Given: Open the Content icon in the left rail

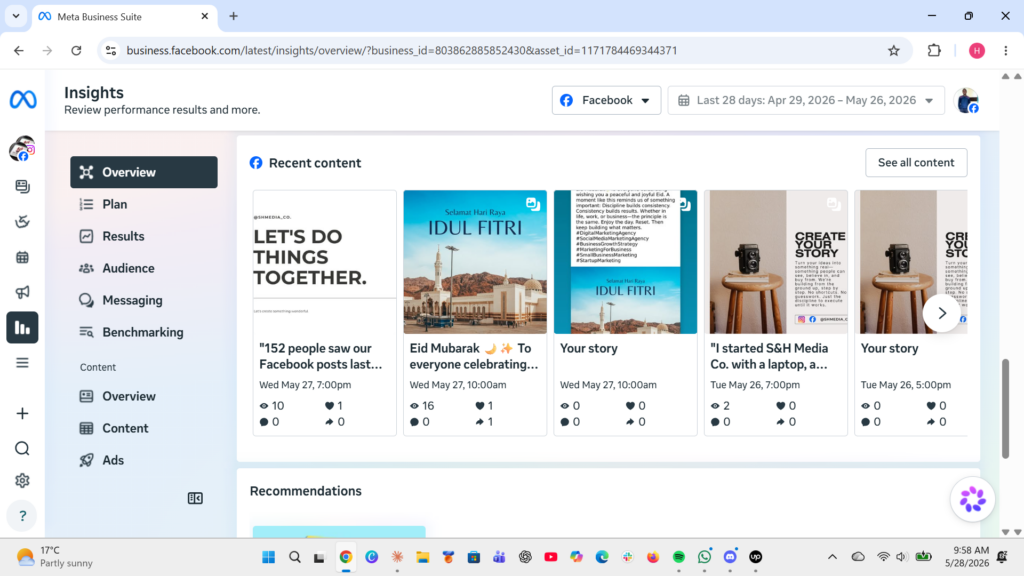Looking at the screenshot, I should pos(22,187).
